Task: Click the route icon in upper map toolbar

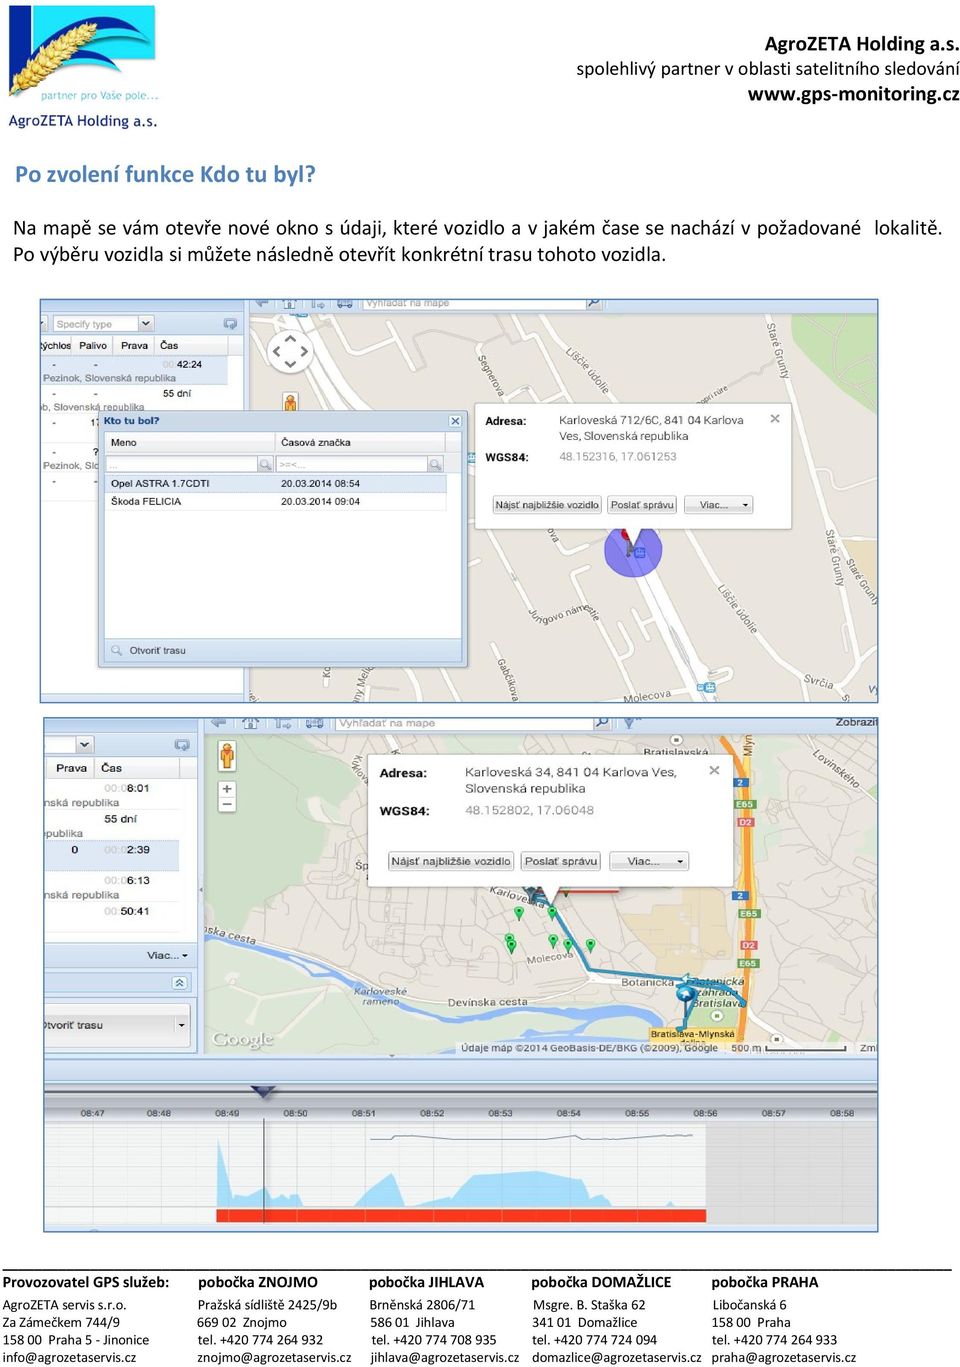Action: 318,302
